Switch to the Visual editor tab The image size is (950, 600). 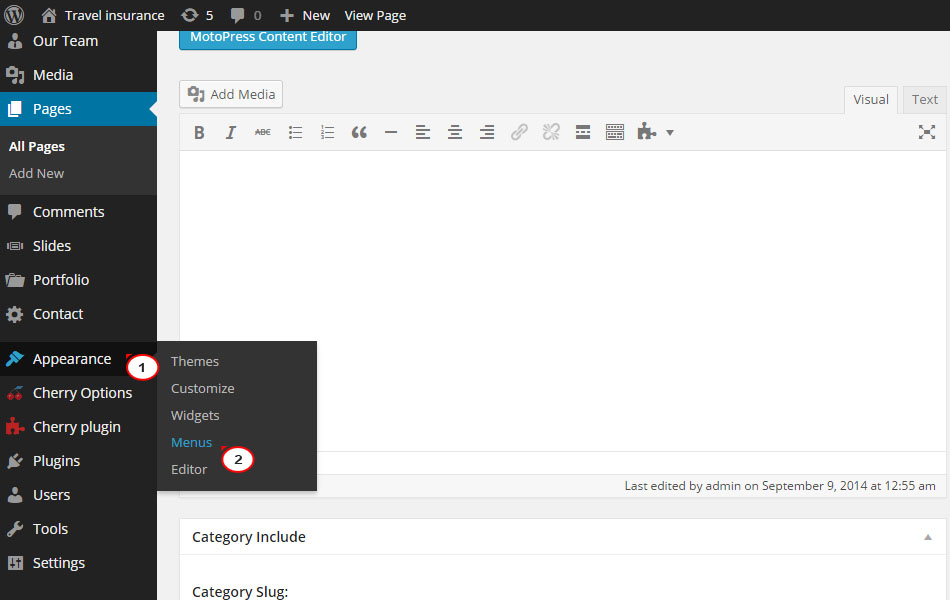point(871,100)
